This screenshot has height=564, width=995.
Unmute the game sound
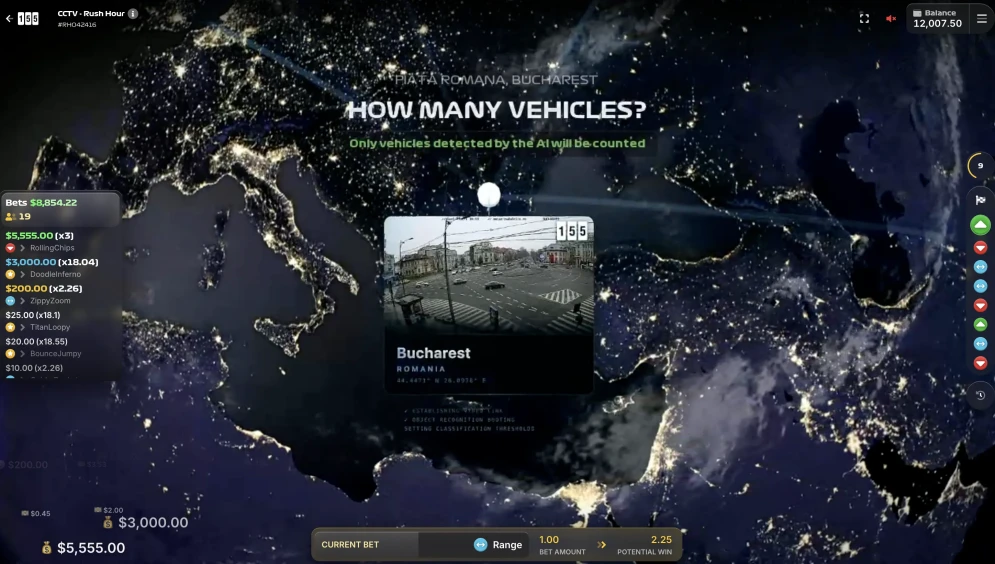coord(891,18)
